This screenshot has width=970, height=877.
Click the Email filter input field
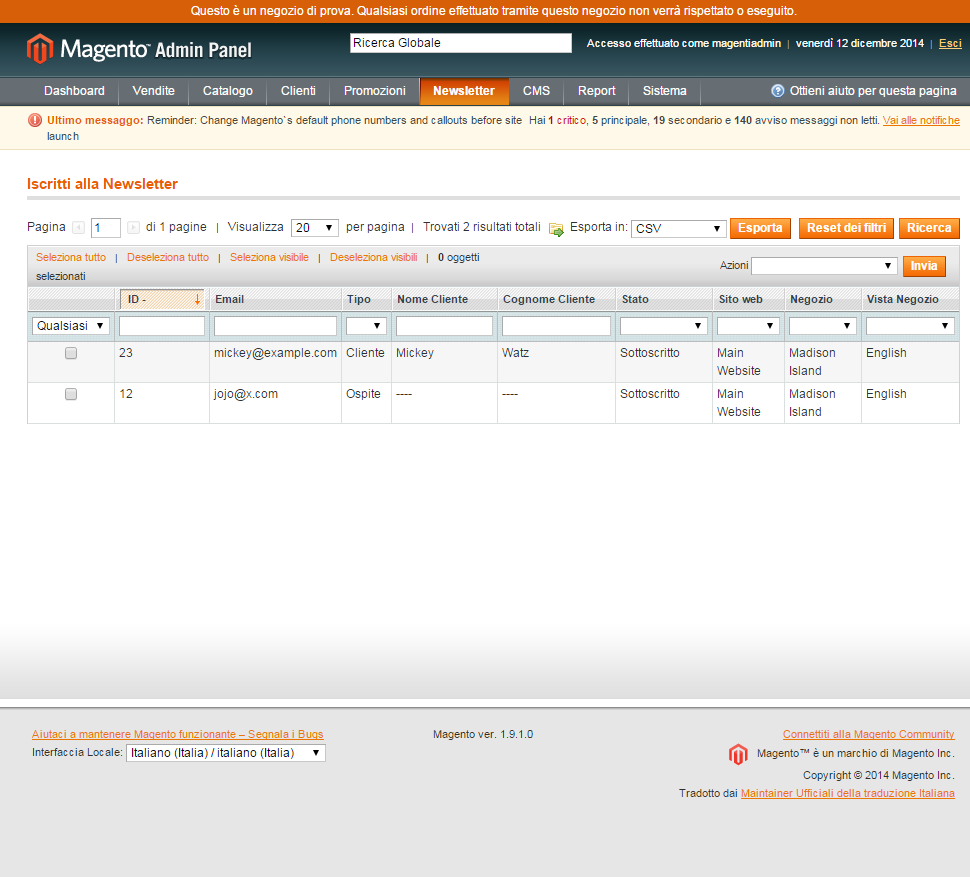[x=275, y=326]
